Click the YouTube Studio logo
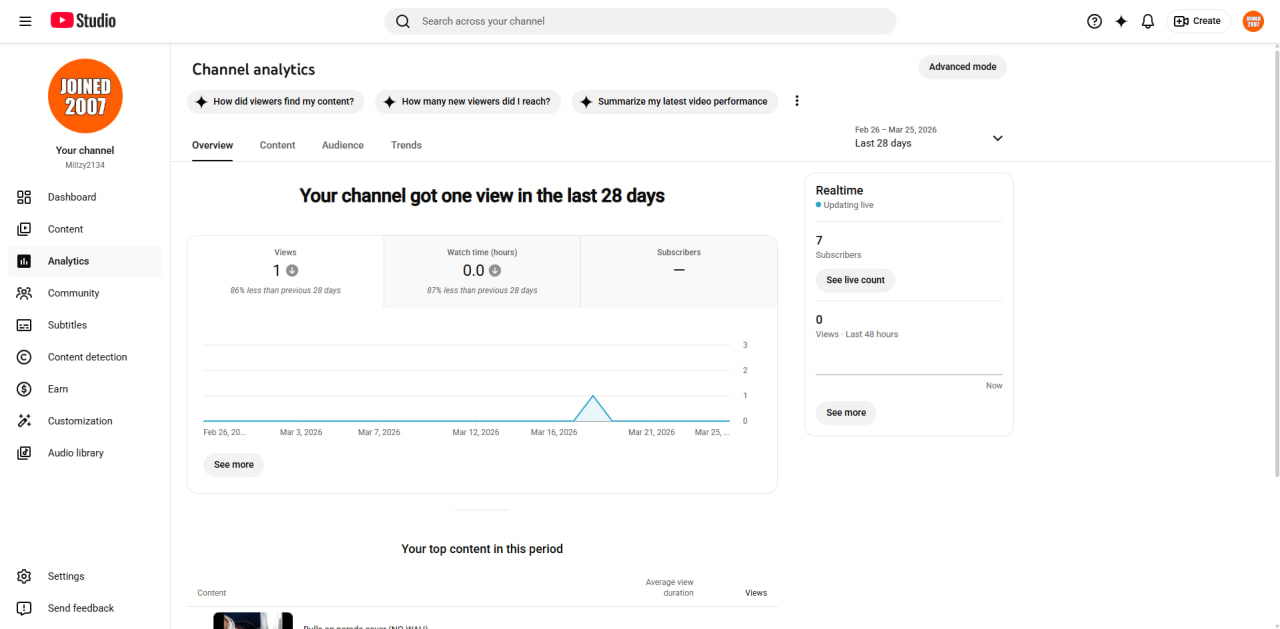Screen dimensions: 1280x629 tap(83, 21)
